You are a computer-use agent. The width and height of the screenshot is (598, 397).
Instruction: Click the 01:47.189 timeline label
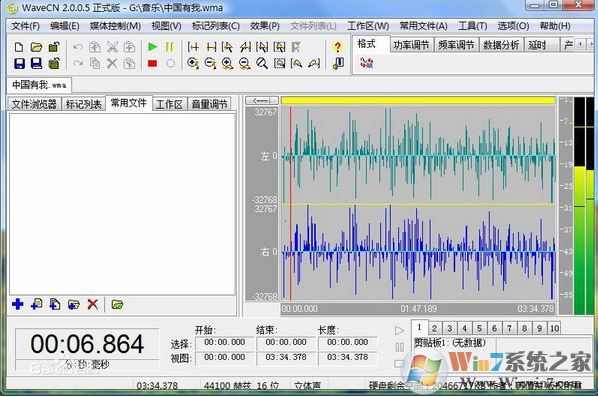click(418, 309)
